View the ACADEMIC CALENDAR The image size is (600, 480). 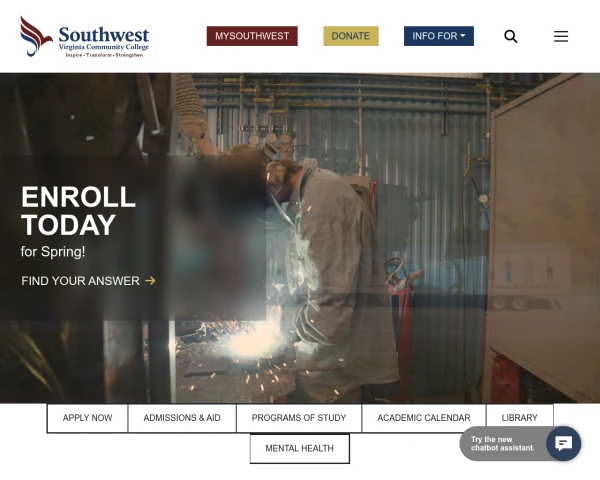pyautogui.click(x=424, y=418)
